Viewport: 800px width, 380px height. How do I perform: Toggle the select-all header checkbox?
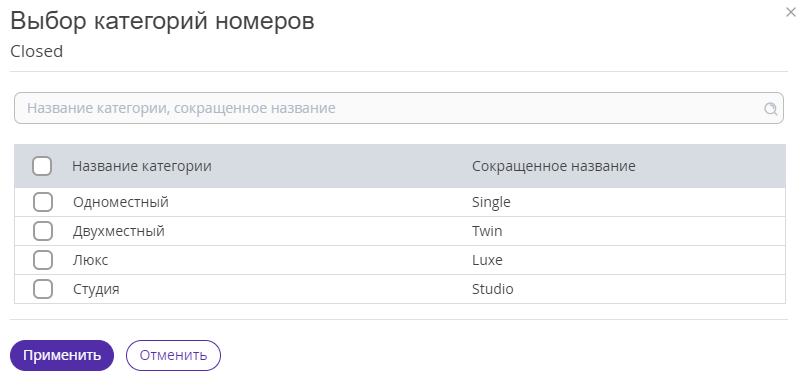pyautogui.click(x=42, y=166)
